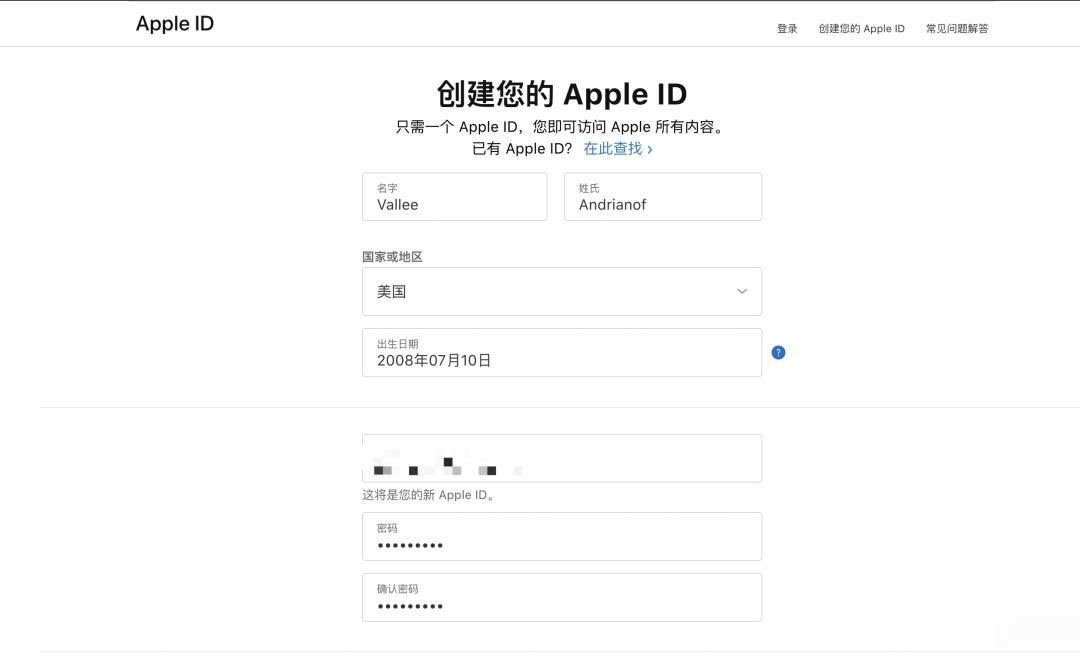Open the birth date help tooltip question mark
Screen dimensions: 1080x657
coord(778,352)
